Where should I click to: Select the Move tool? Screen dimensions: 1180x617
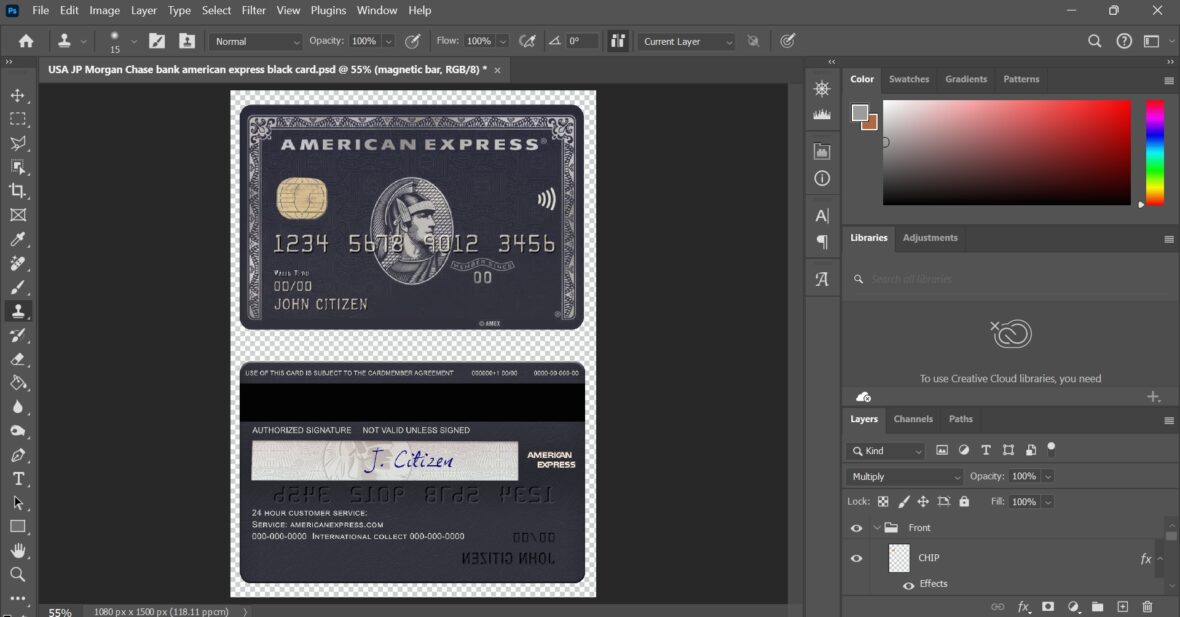[x=18, y=96]
